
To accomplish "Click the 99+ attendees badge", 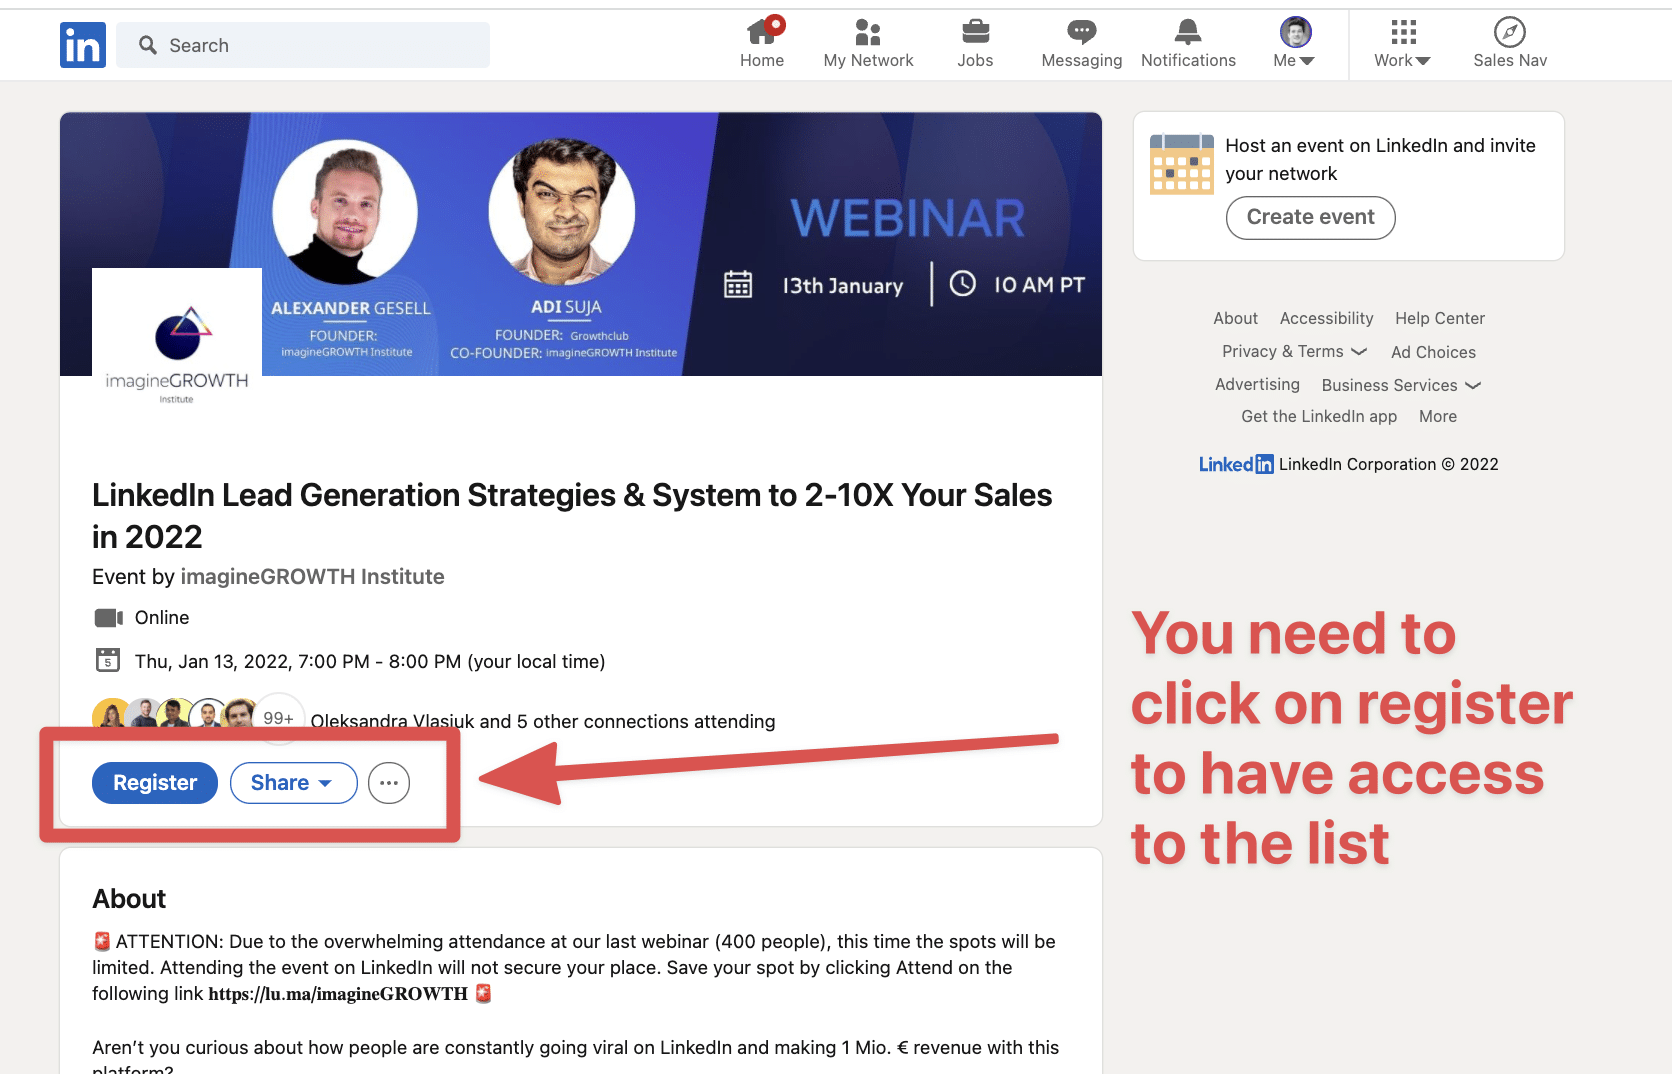I will (278, 718).
